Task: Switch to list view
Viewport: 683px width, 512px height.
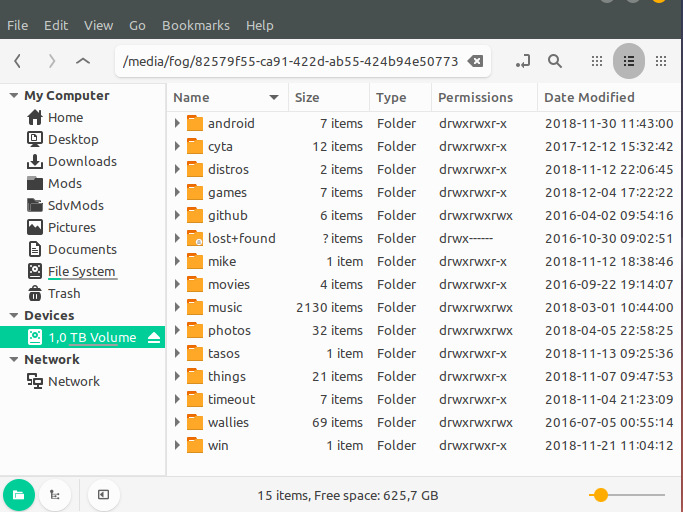Action: [x=628, y=61]
